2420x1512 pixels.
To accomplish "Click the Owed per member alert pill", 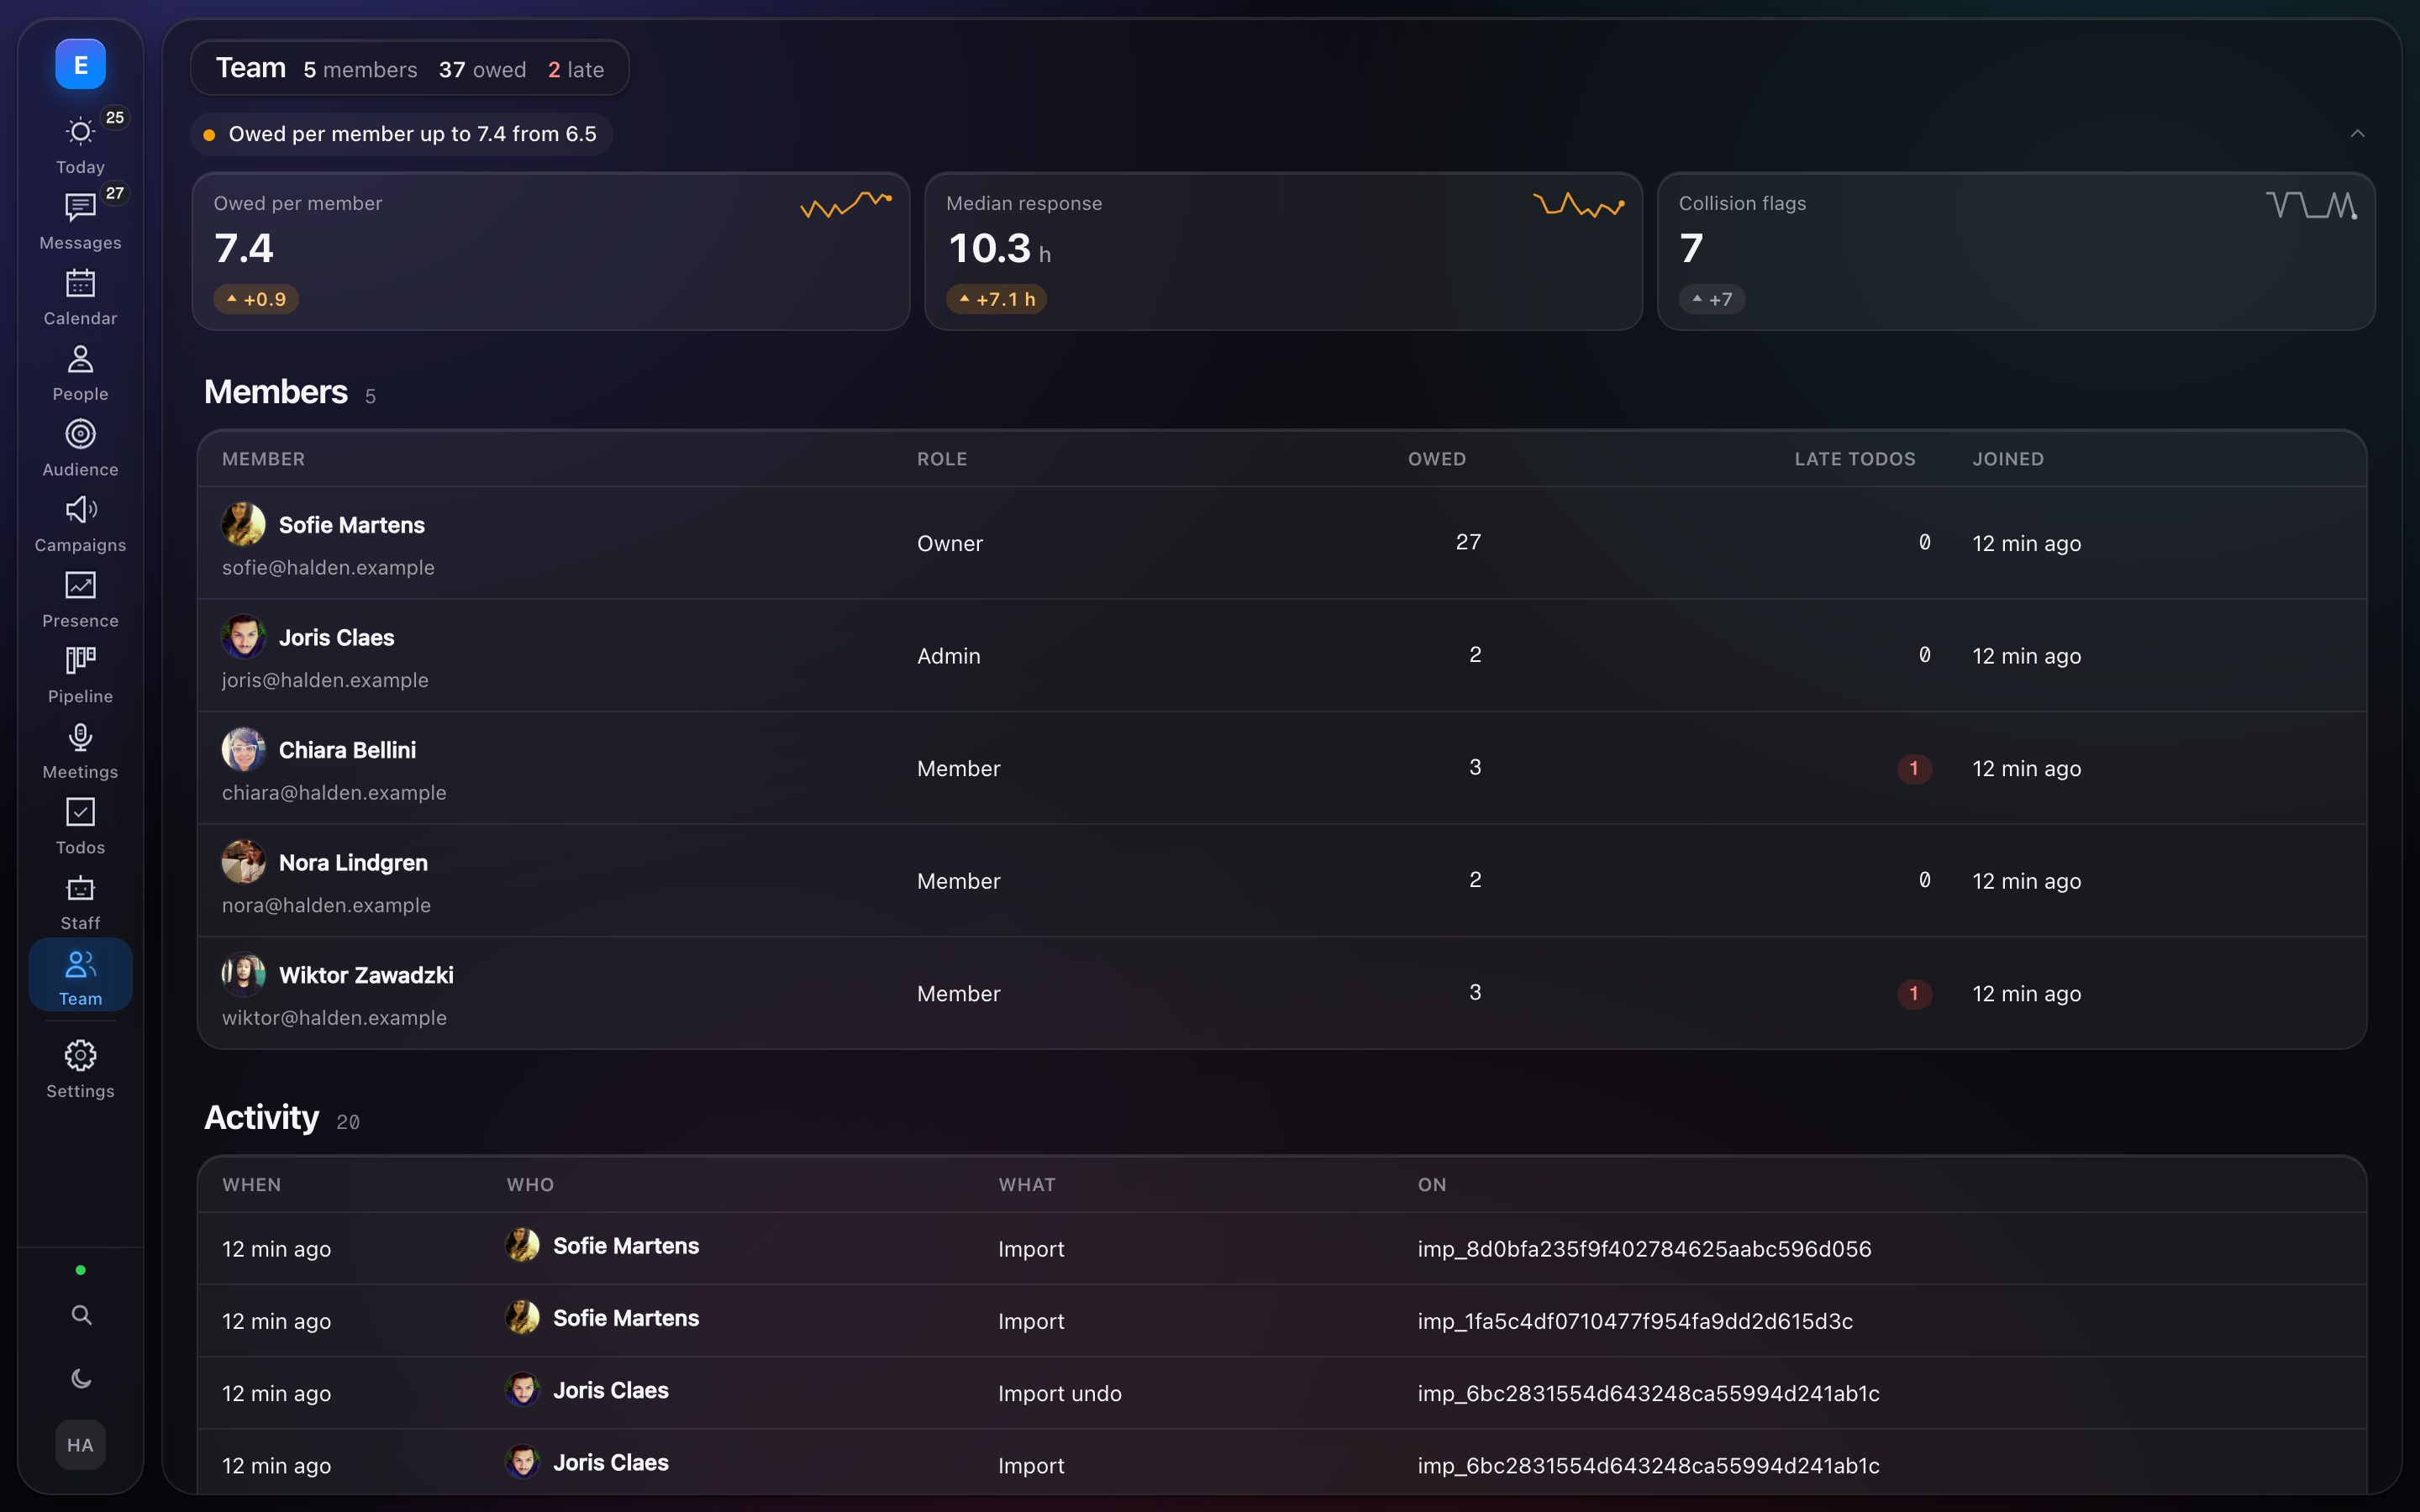I will 401,134.
